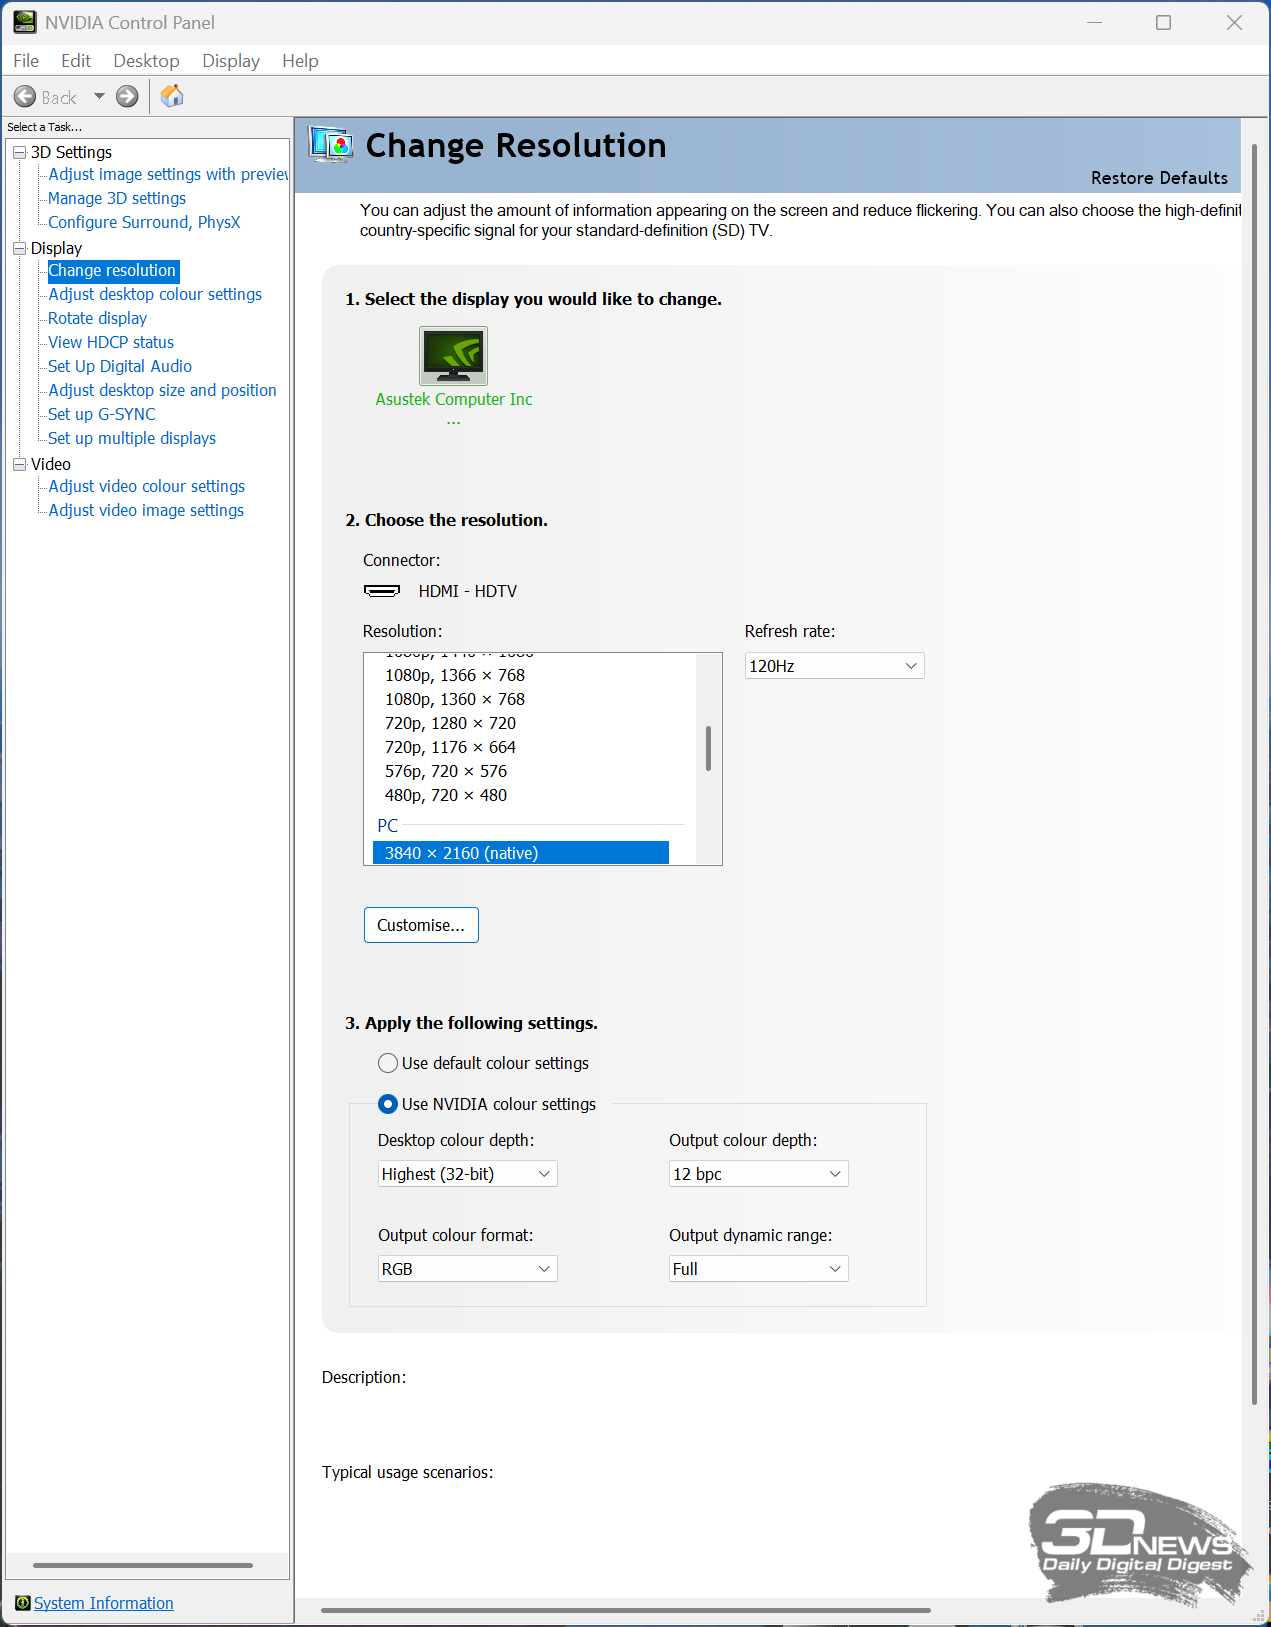Click the main panel horizontal scrollbar
Viewport: 1271px width, 1627px height.
click(626, 1610)
